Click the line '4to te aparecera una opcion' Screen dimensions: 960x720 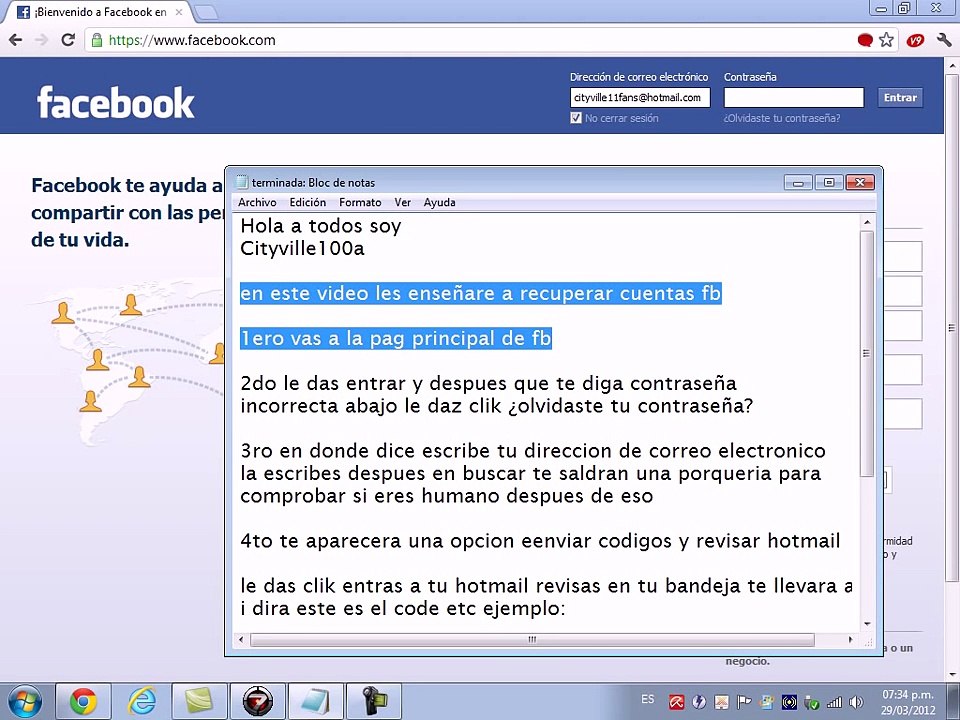[540, 541]
